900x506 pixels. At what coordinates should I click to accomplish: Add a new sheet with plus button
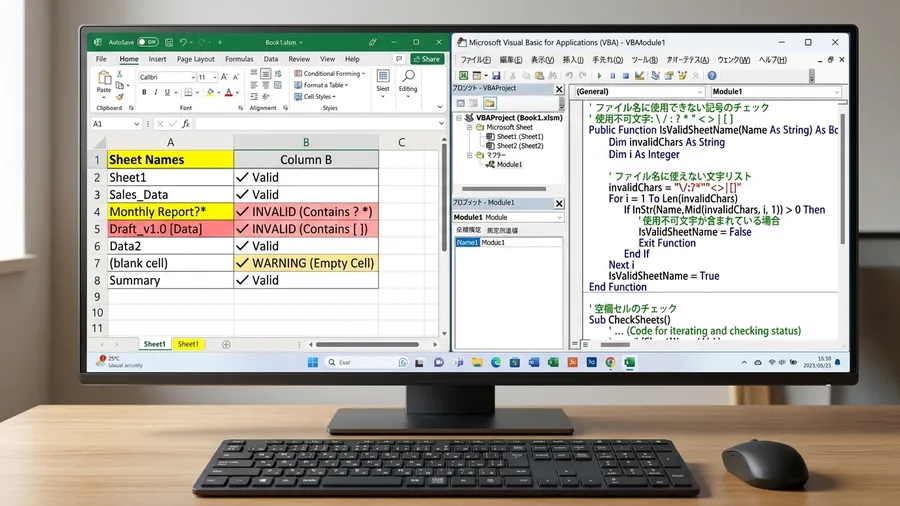[226, 344]
